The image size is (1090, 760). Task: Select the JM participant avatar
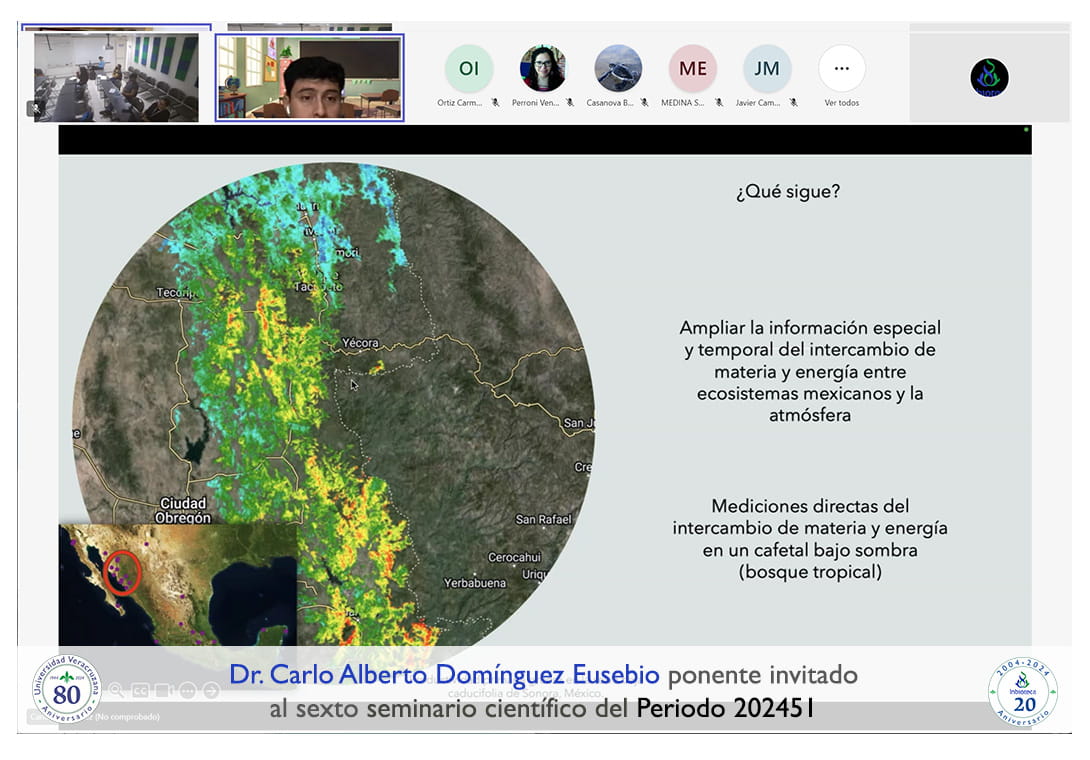[x=767, y=69]
